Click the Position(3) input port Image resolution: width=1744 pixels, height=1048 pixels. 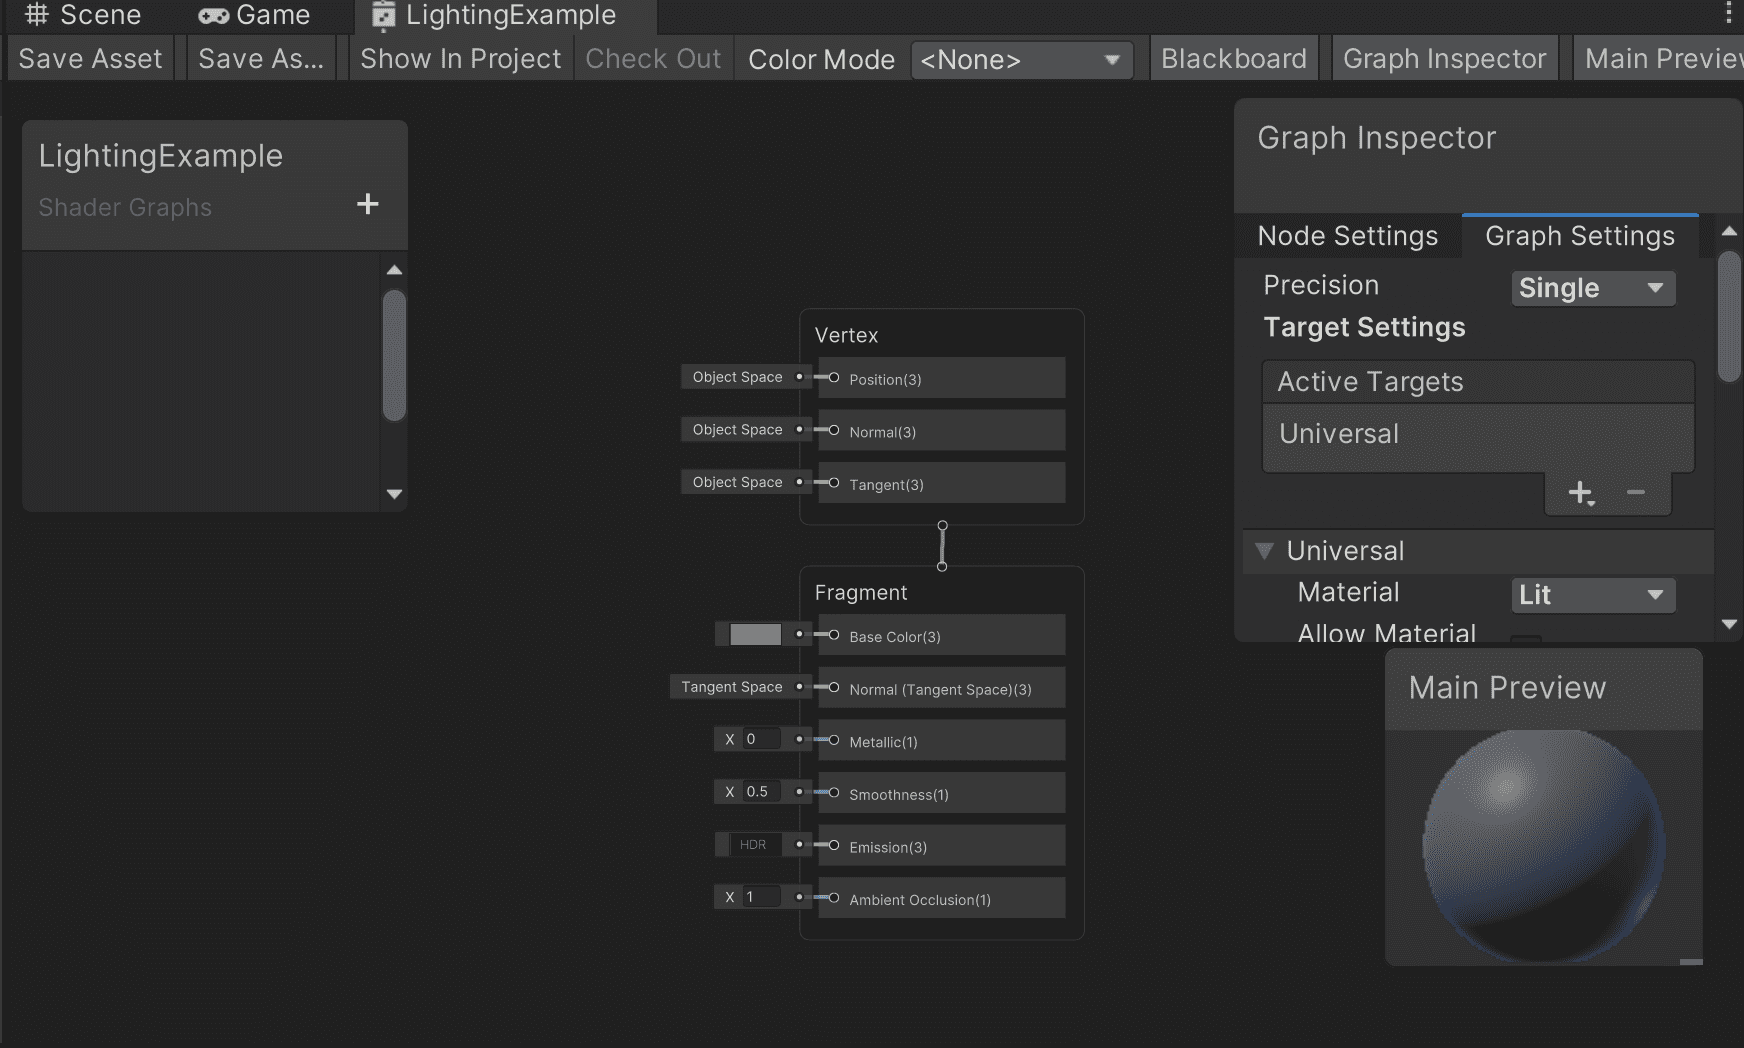[x=834, y=377]
